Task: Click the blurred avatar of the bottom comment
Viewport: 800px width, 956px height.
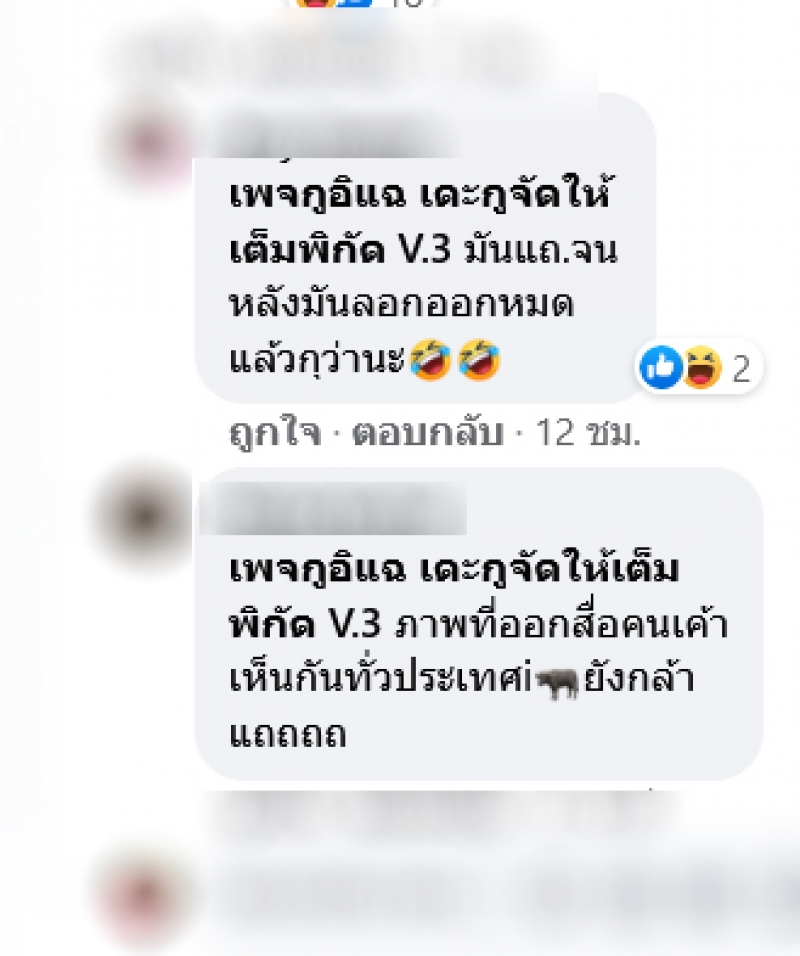Action: (x=143, y=894)
